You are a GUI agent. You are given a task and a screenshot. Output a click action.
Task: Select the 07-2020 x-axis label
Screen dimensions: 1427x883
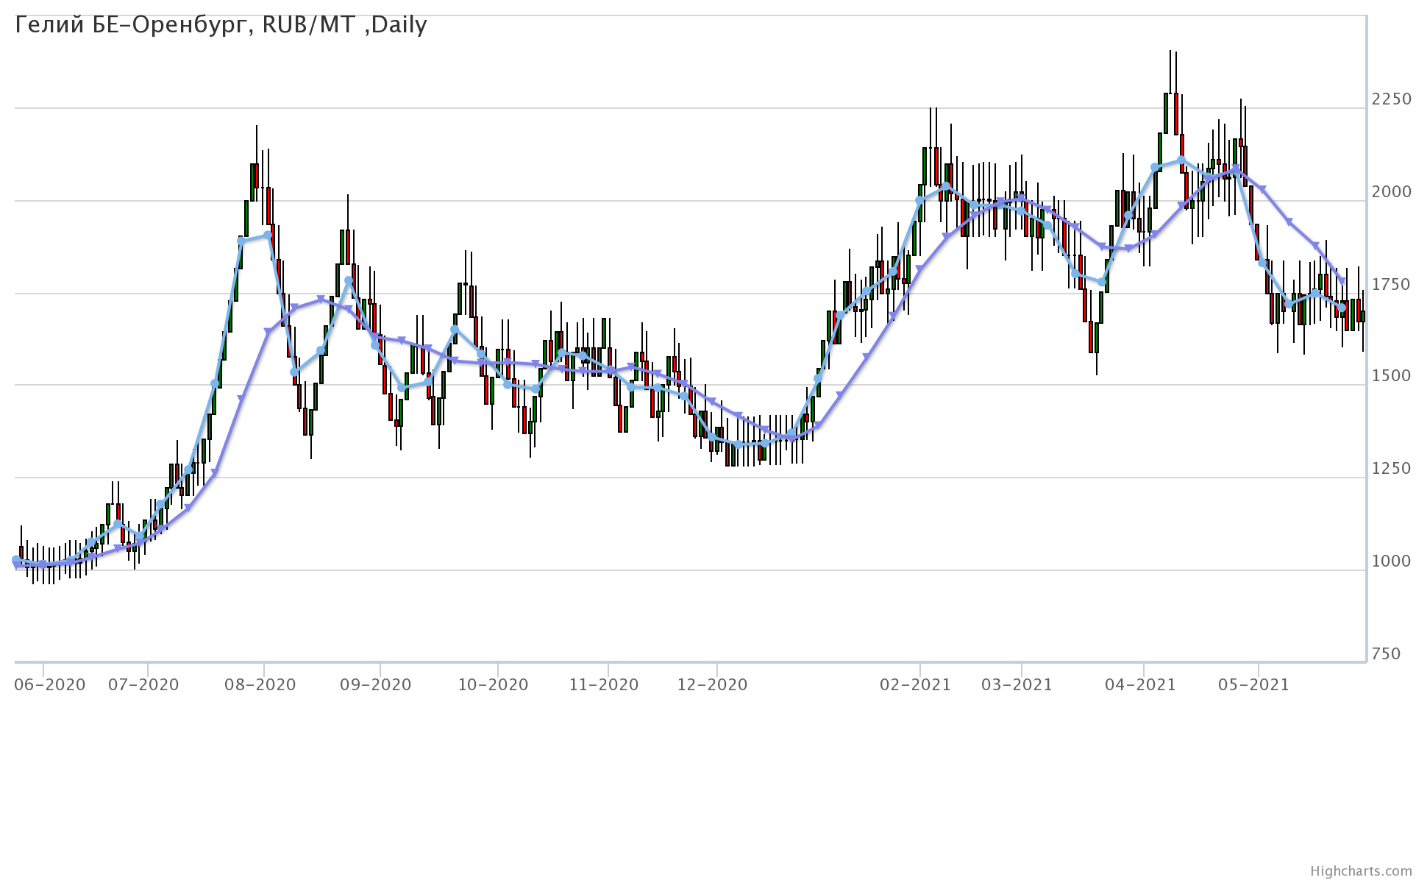click(x=144, y=685)
